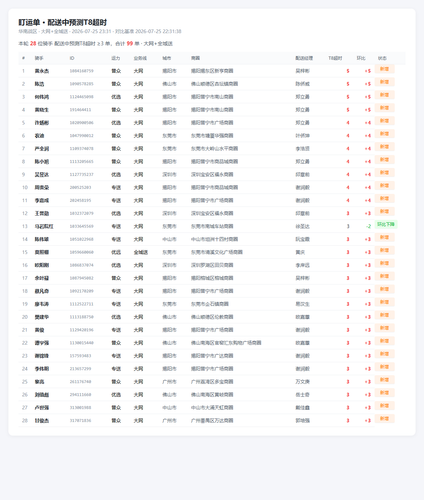Click the 新增 badge in row 1

(385, 69)
